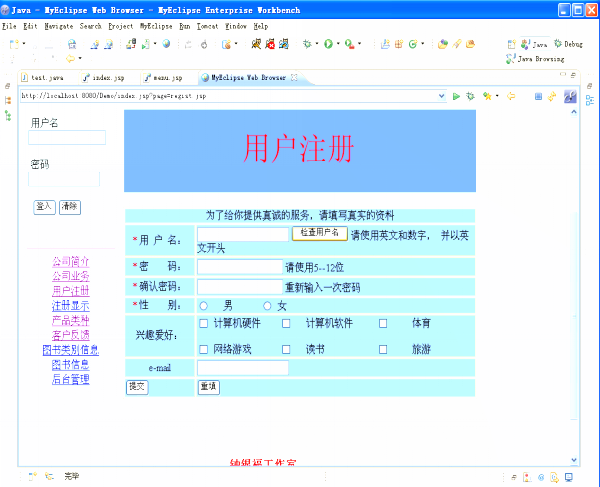Click the Debug bug icon in main toolbar
600x487 pixels.
[x=307, y=44]
